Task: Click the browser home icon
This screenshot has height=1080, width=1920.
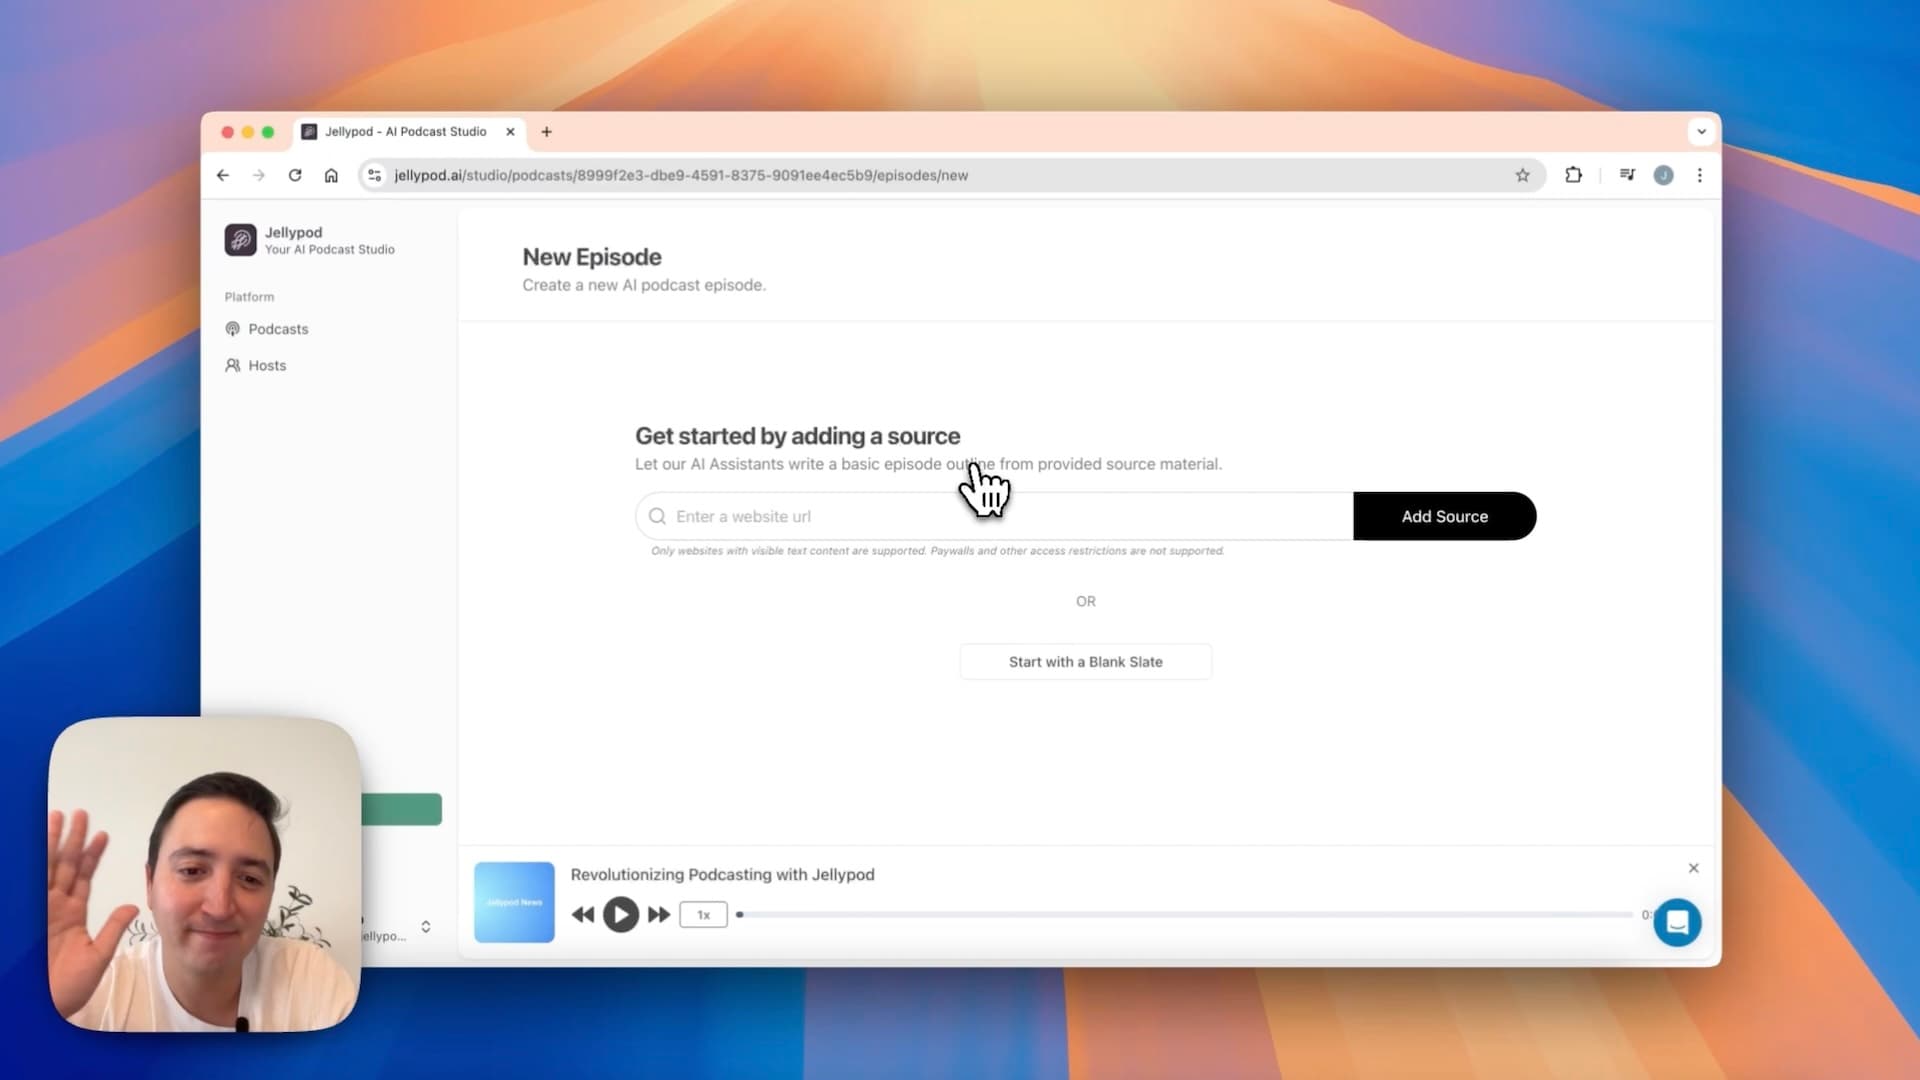Action: click(332, 175)
